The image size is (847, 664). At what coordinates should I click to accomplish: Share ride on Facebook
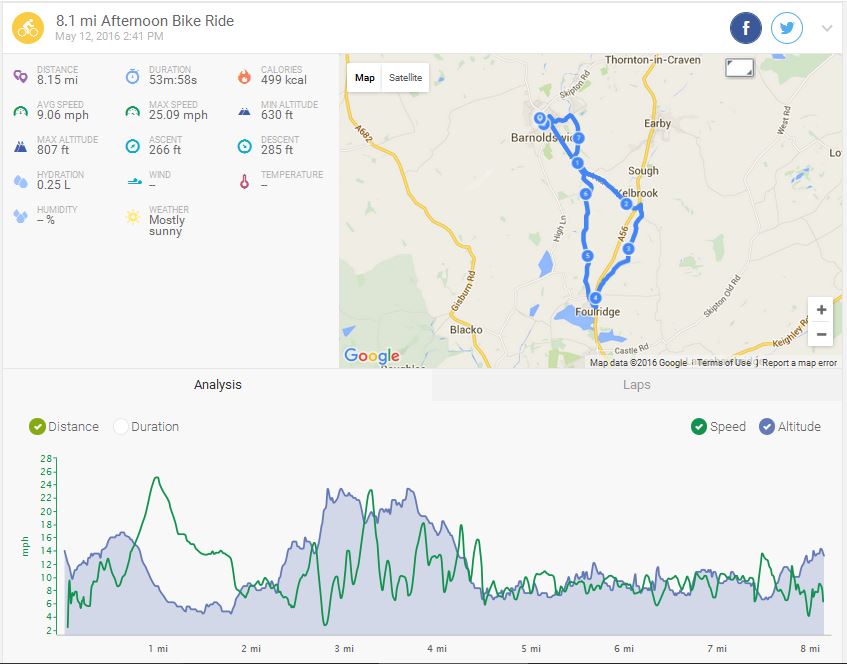(745, 28)
